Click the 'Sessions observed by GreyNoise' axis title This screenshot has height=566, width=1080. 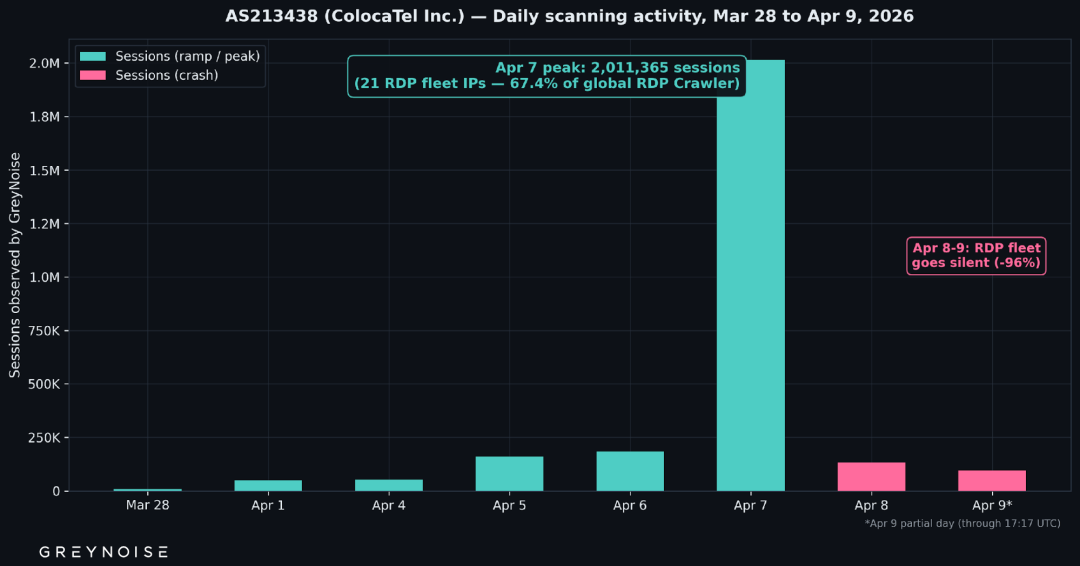(x=15, y=265)
